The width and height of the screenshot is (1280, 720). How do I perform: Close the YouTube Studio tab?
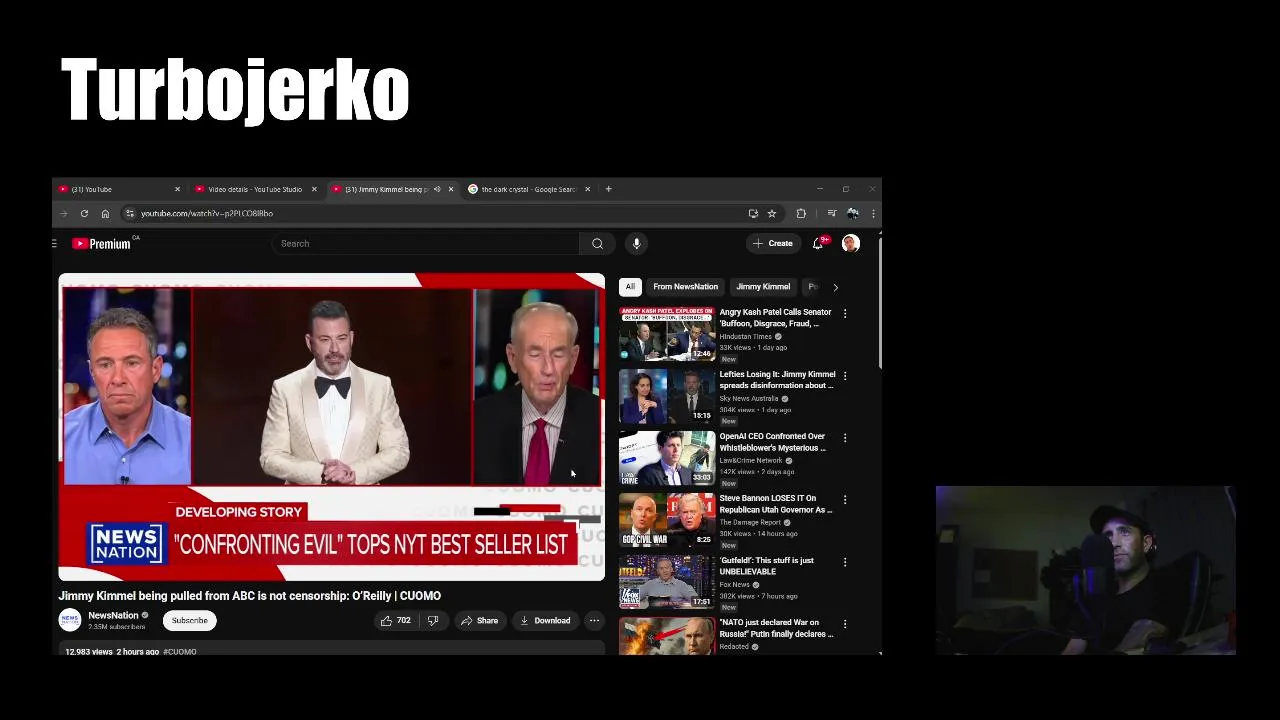[314, 189]
